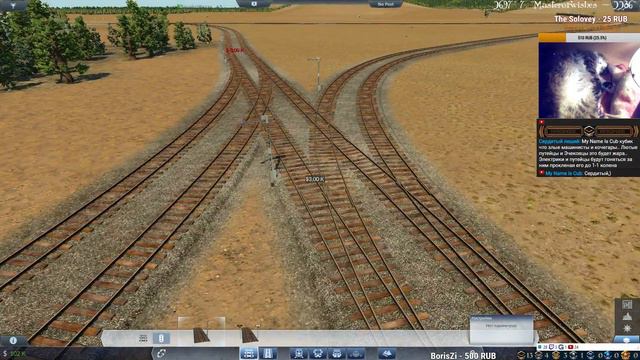The image size is (640, 360).
Task: Toggle the map layers icon on right panel
Action: (x=627, y=304)
